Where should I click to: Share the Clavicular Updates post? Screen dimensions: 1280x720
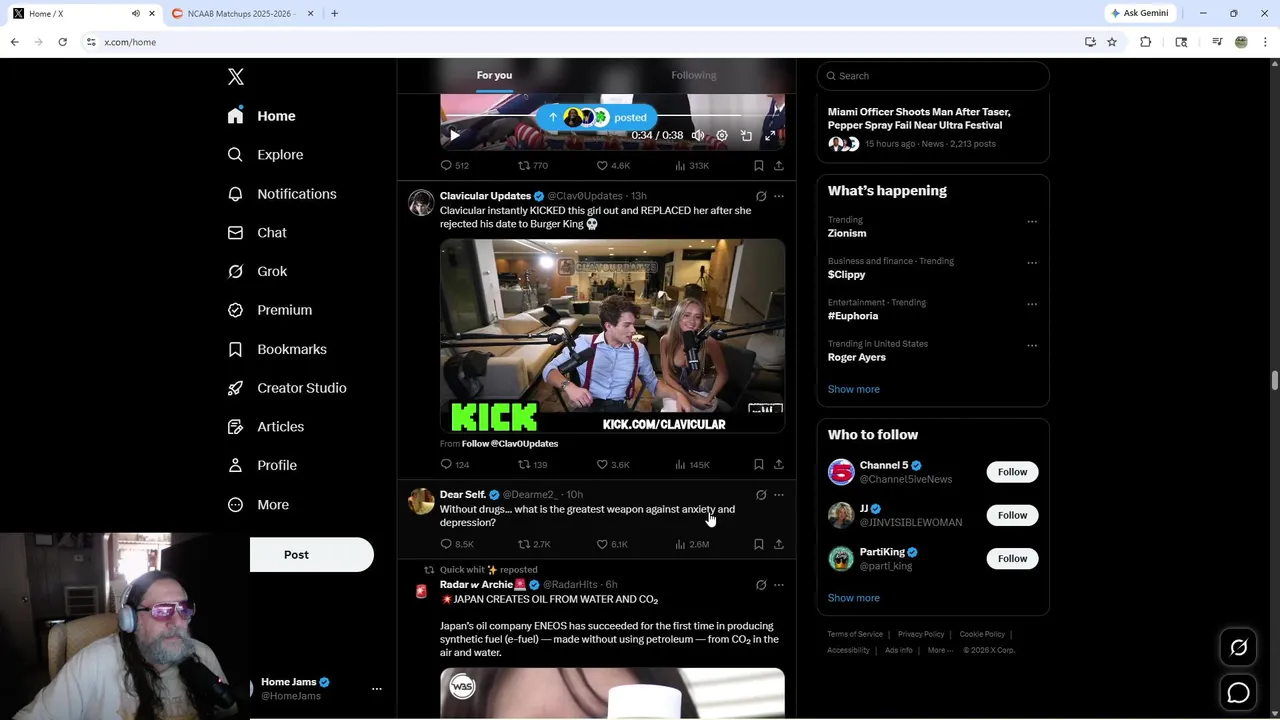pos(779,465)
